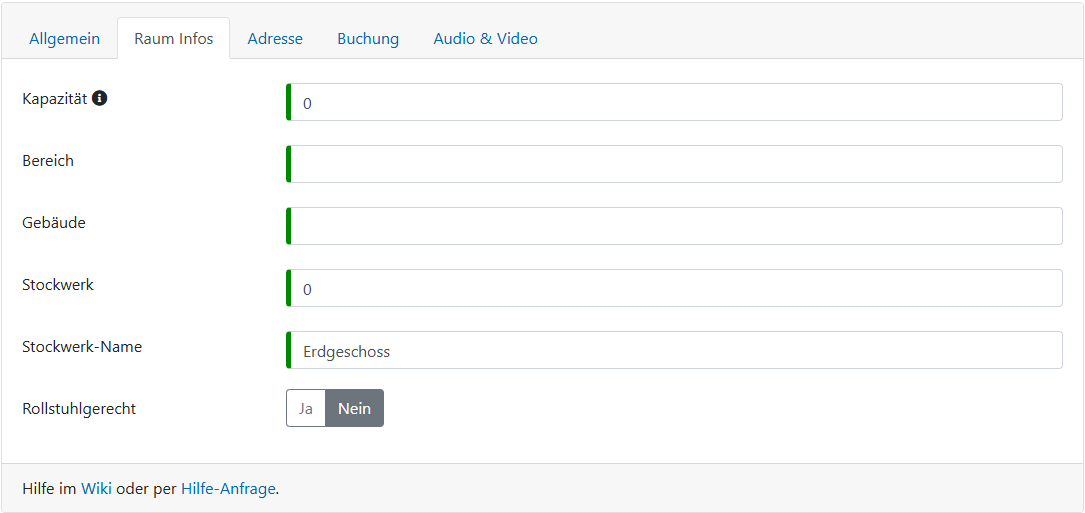Click the Rollstuhlgerecht label
Viewport: 1085px width, 513px height.
(x=79, y=408)
